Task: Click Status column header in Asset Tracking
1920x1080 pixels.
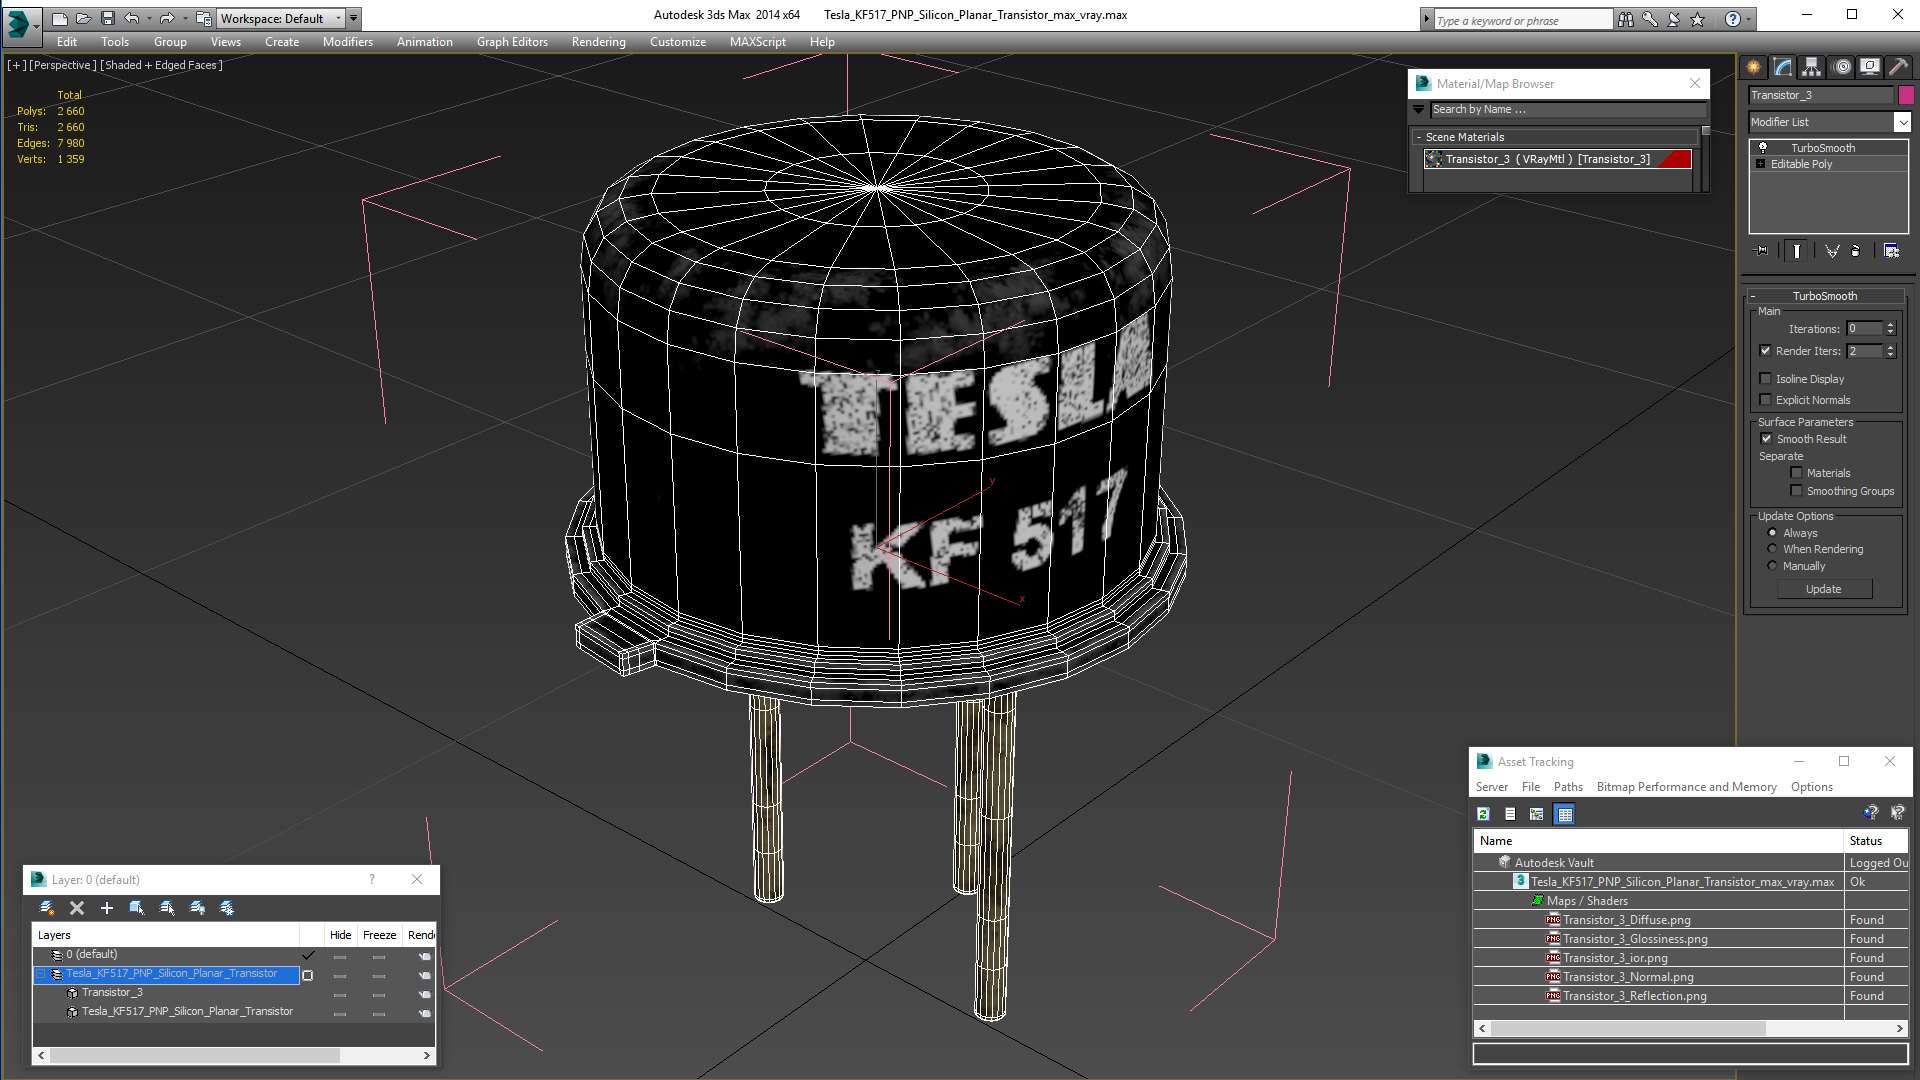Action: (x=1875, y=841)
